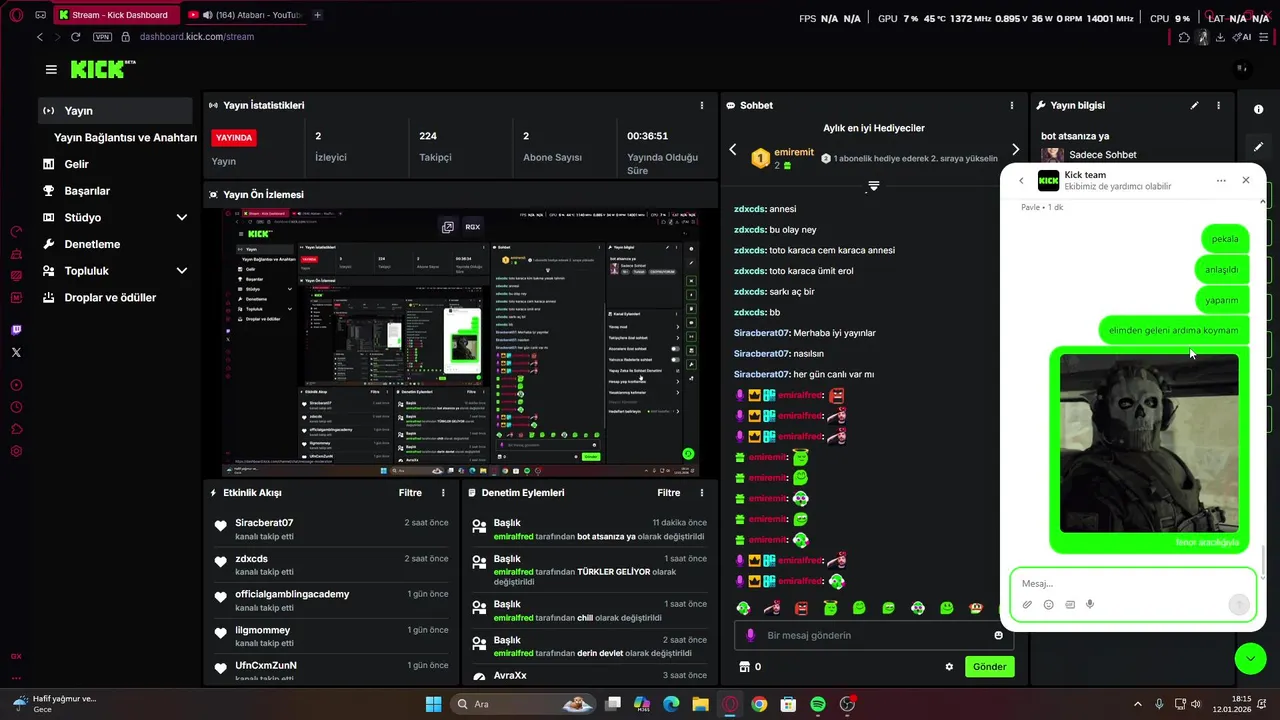1280x720 pixels.
Task: Open Google Chrome from the taskbar
Action: (x=759, y=704)
